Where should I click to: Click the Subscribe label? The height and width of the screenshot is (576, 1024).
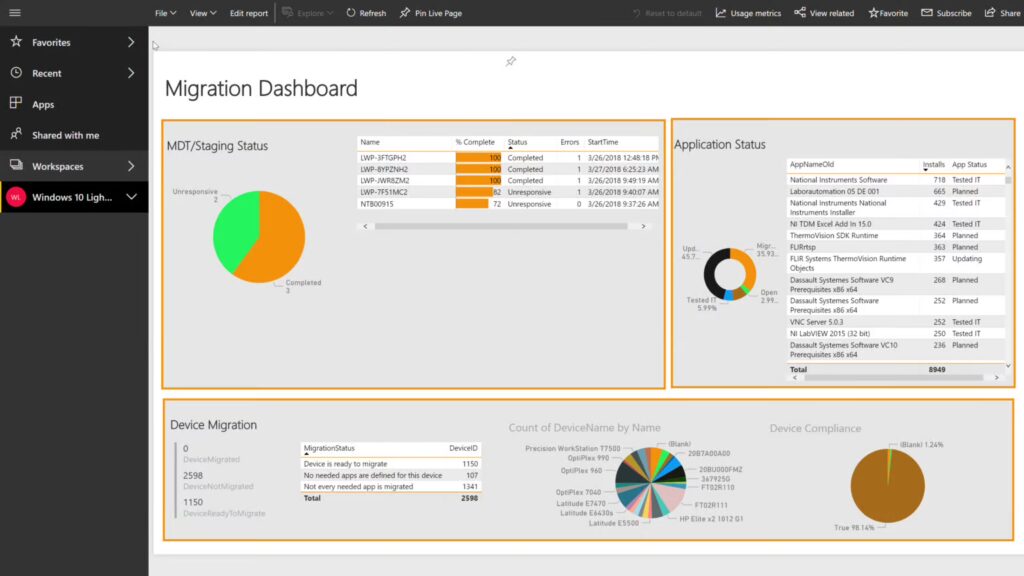click(x=953, y=13)
